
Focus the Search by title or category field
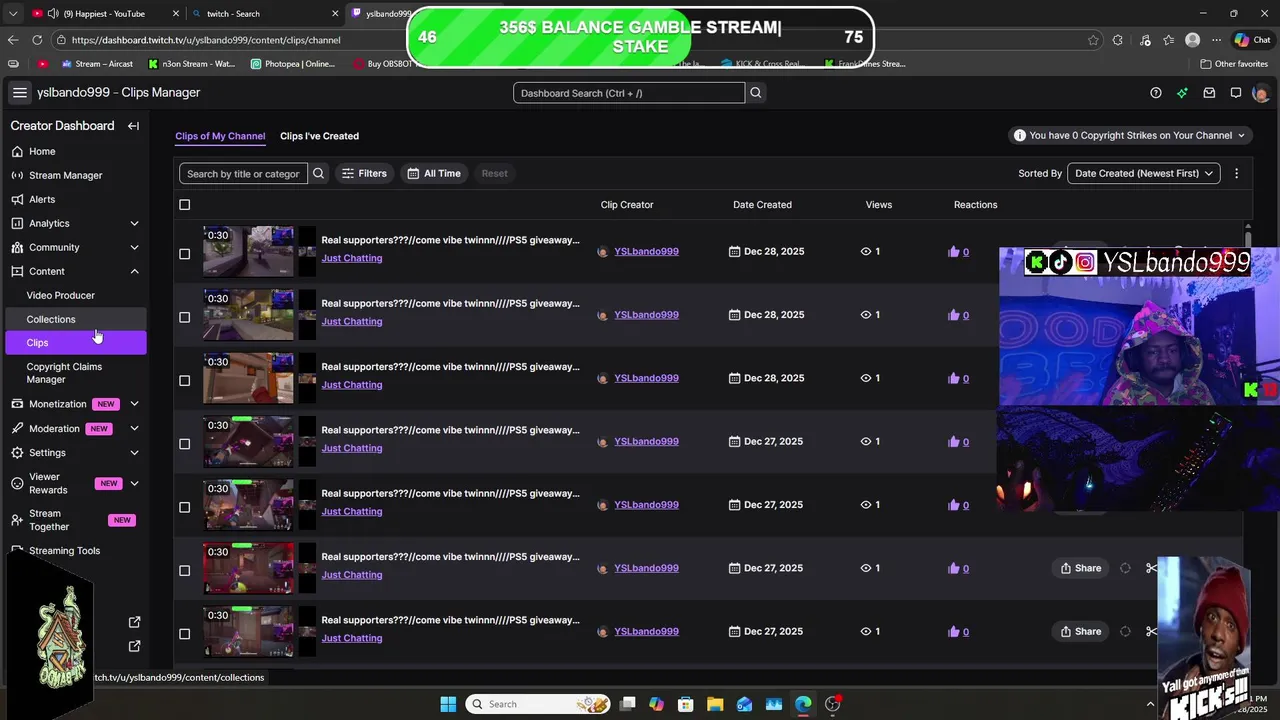[x=243, y=173]
